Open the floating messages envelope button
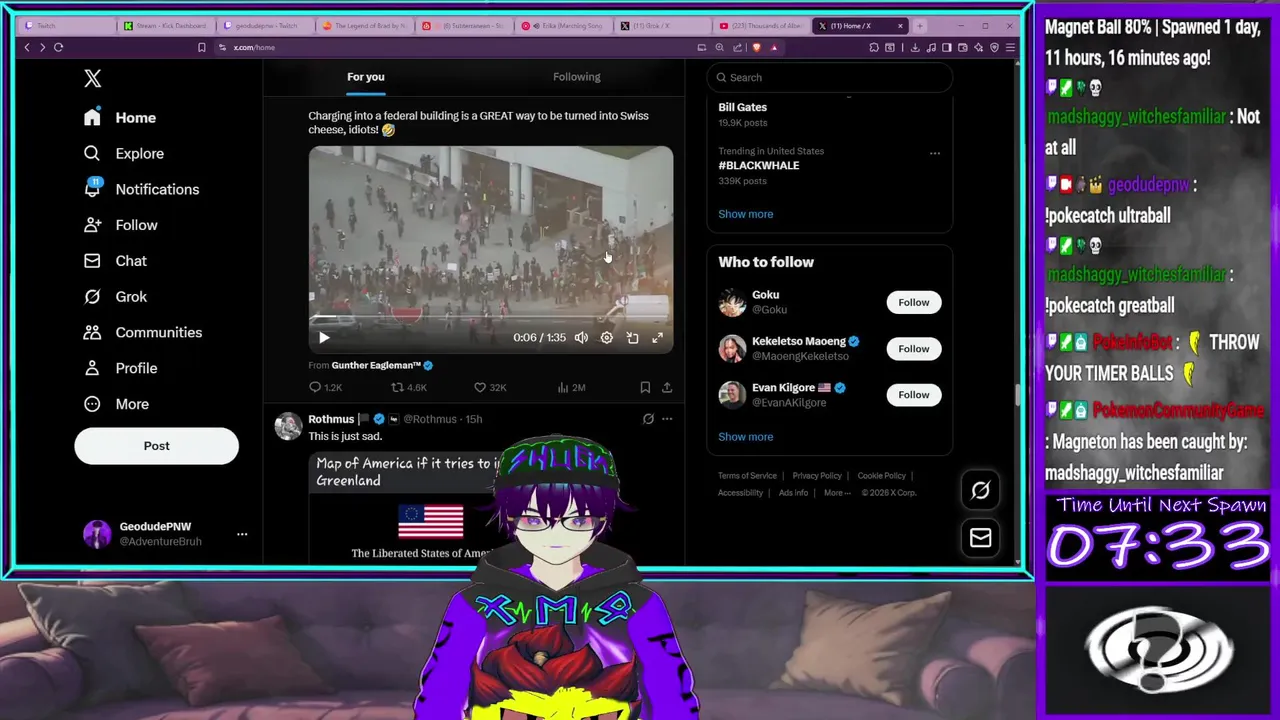 (980, 538)
